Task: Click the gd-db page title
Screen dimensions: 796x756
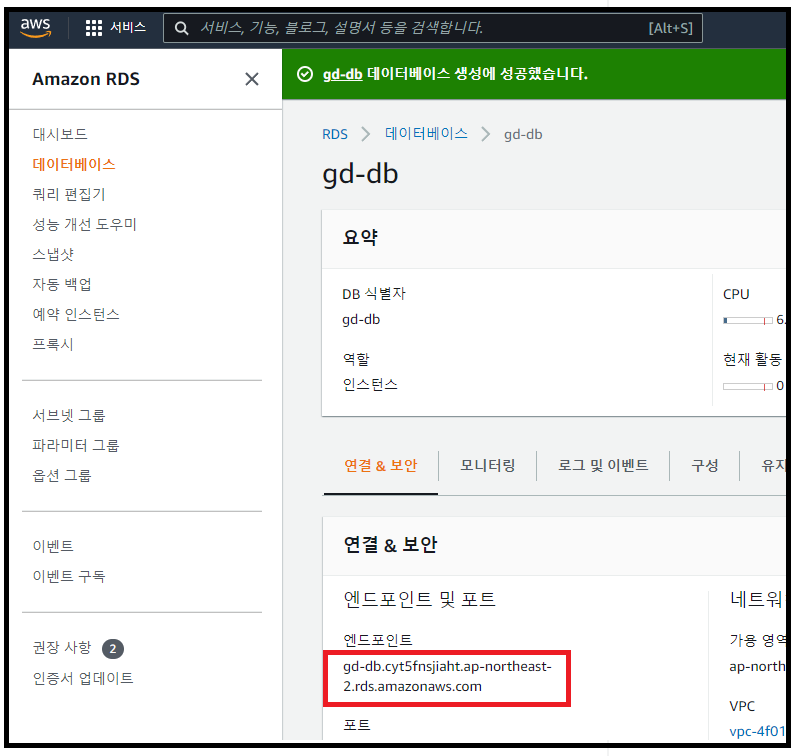Action: click(360, 175)
